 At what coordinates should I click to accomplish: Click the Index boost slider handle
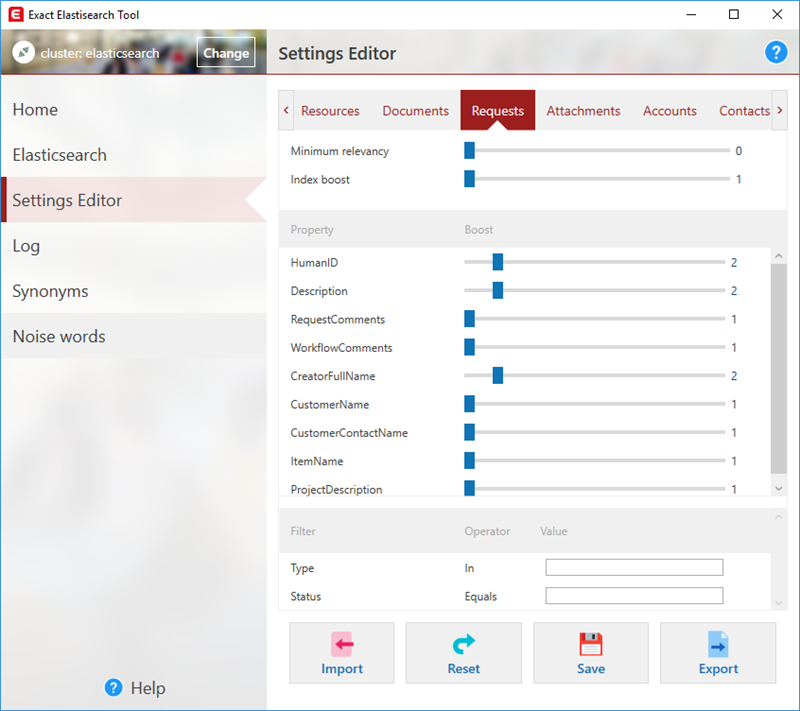(469, 179)
